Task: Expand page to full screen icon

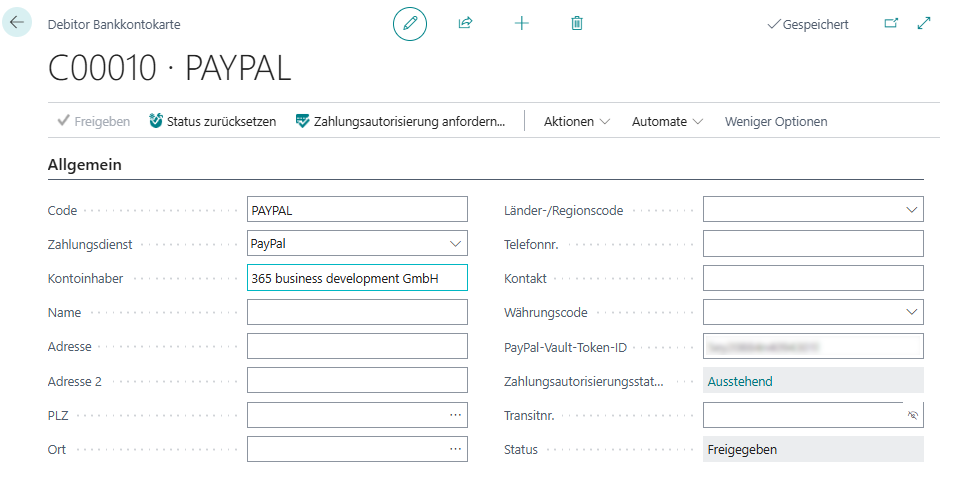Action: click(x=924, y=23)
